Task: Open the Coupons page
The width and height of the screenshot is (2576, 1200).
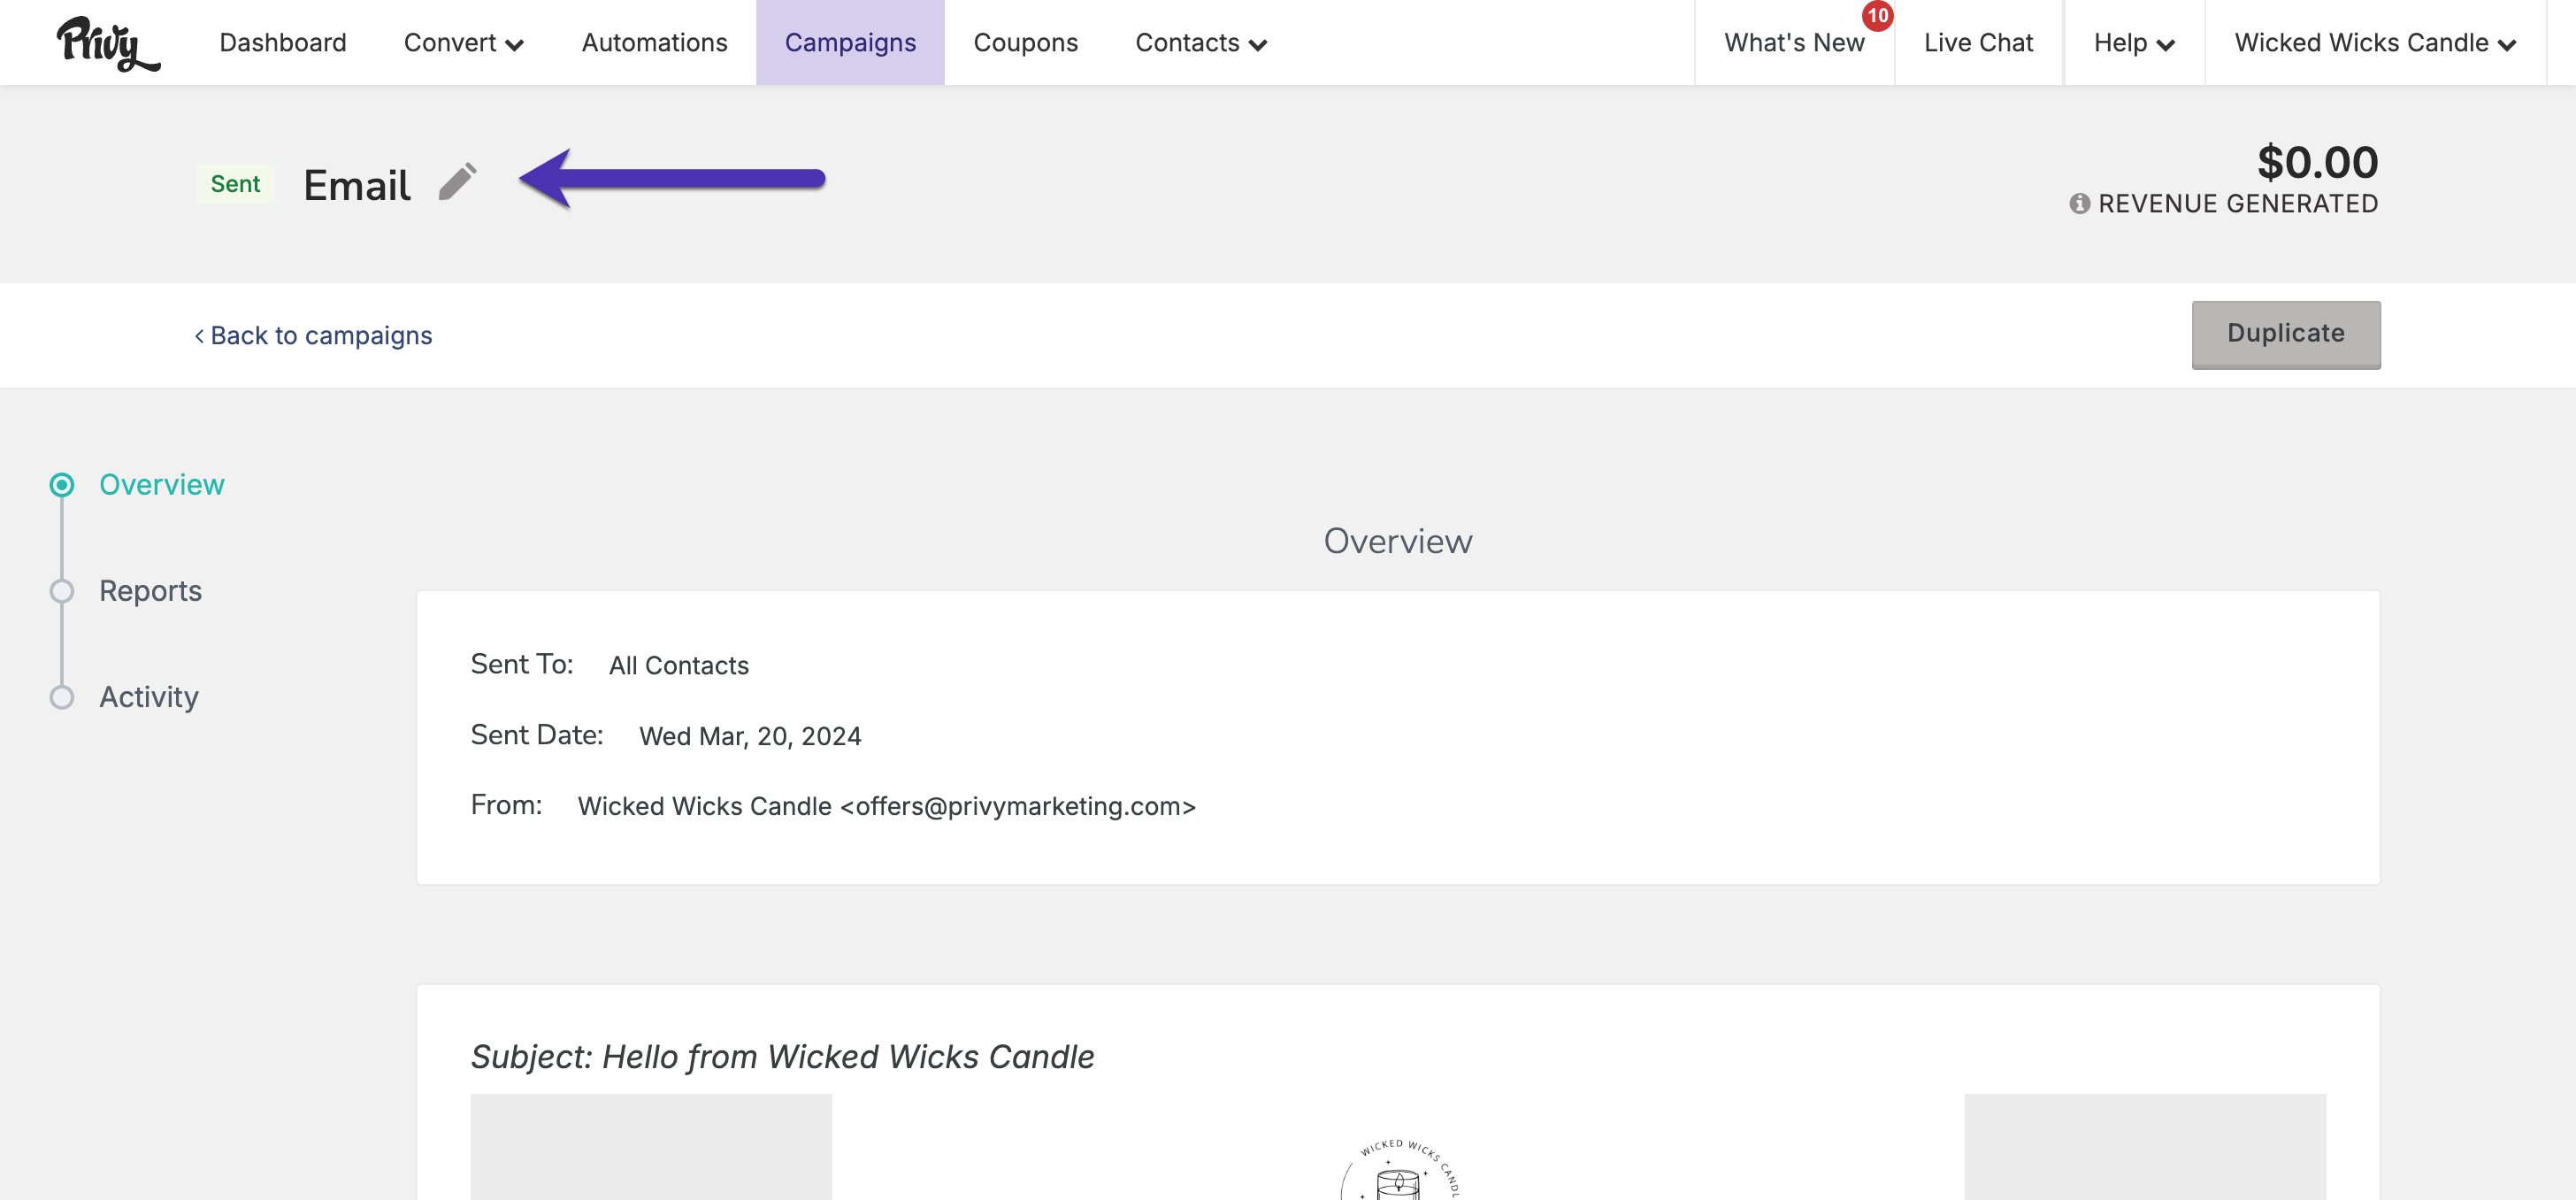Action: tap(1025, 43)
